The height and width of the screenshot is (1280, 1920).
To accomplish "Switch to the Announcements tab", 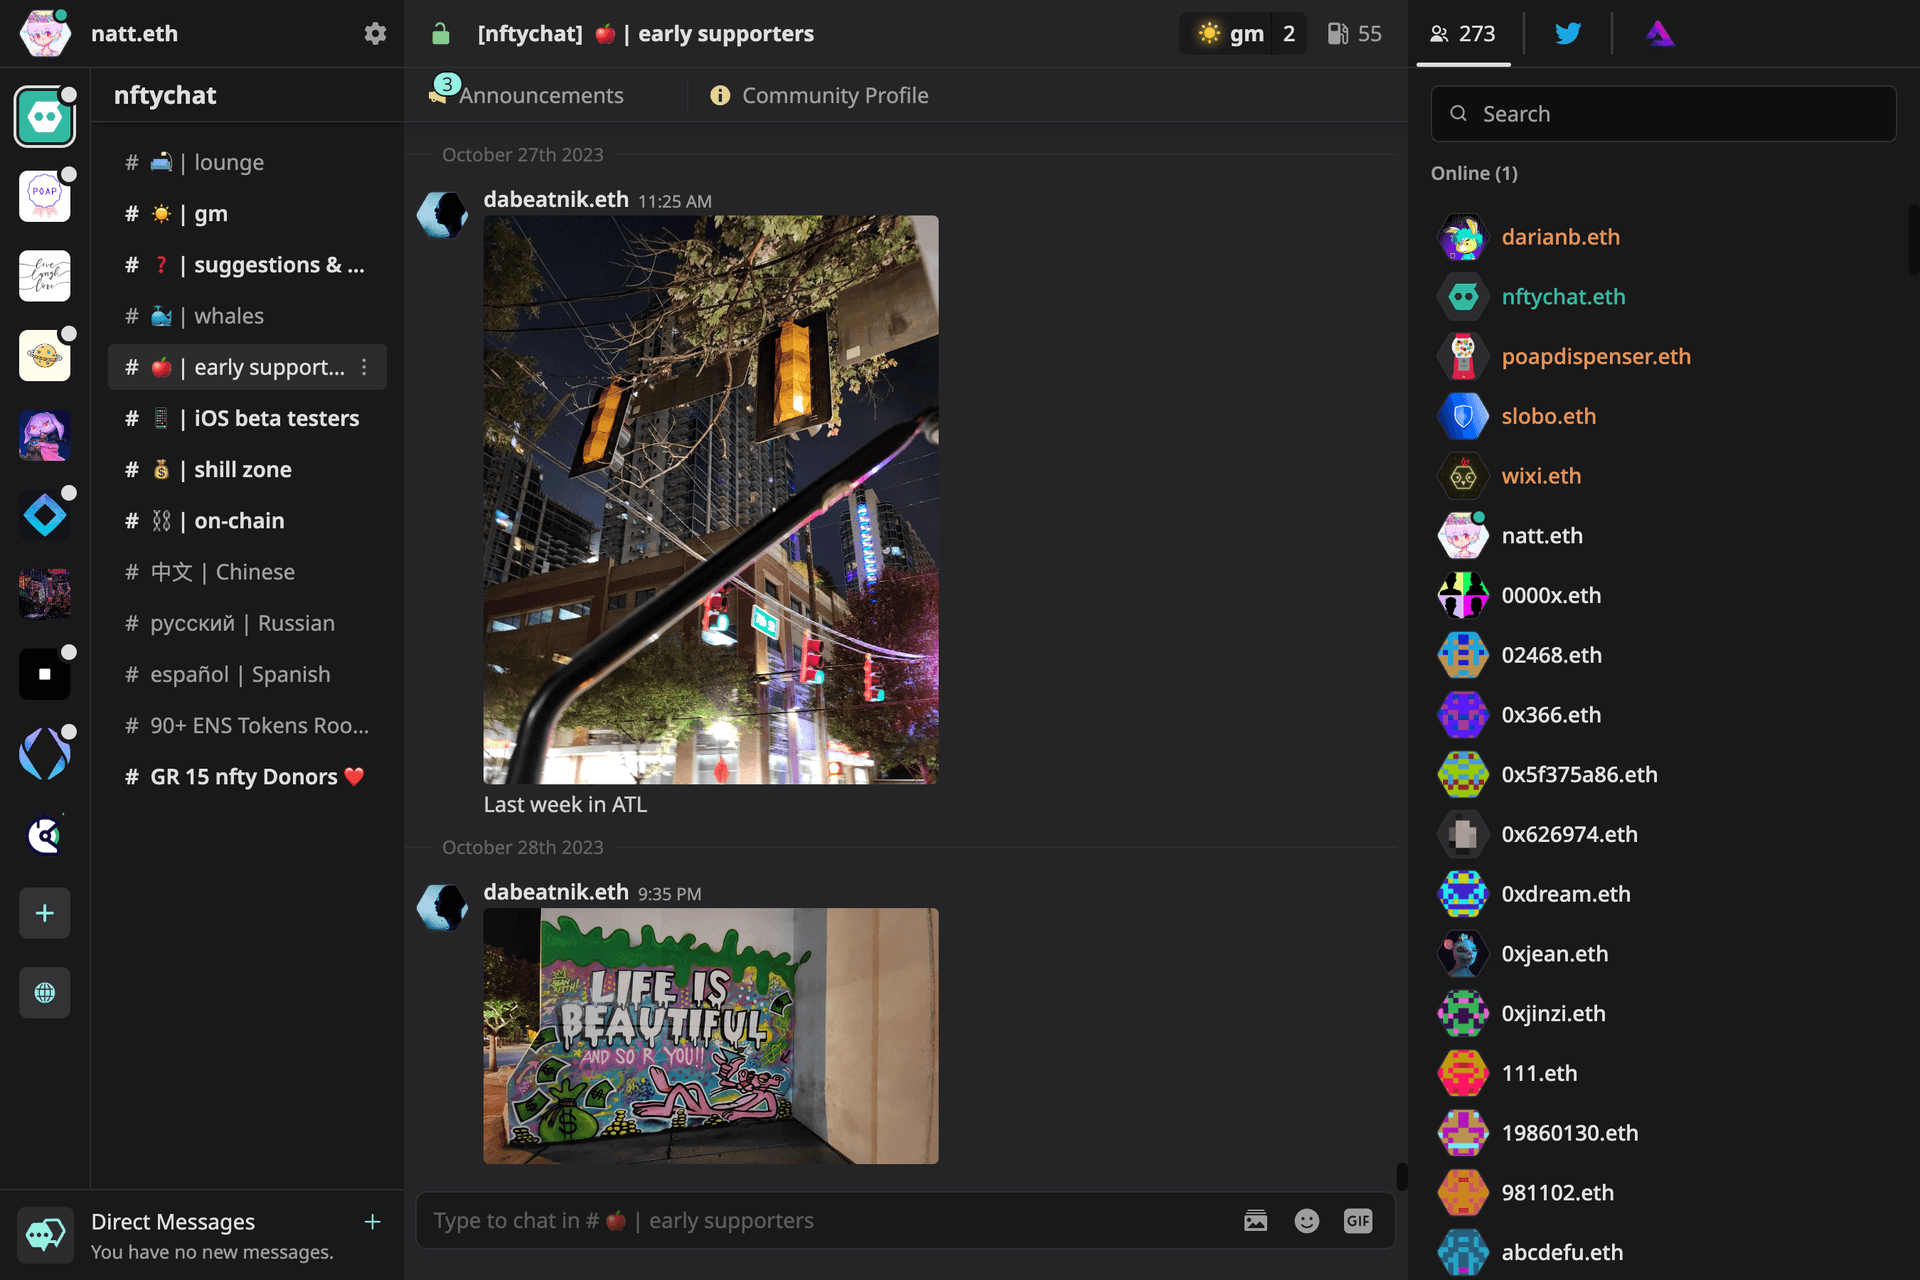I will click(540, 95).
